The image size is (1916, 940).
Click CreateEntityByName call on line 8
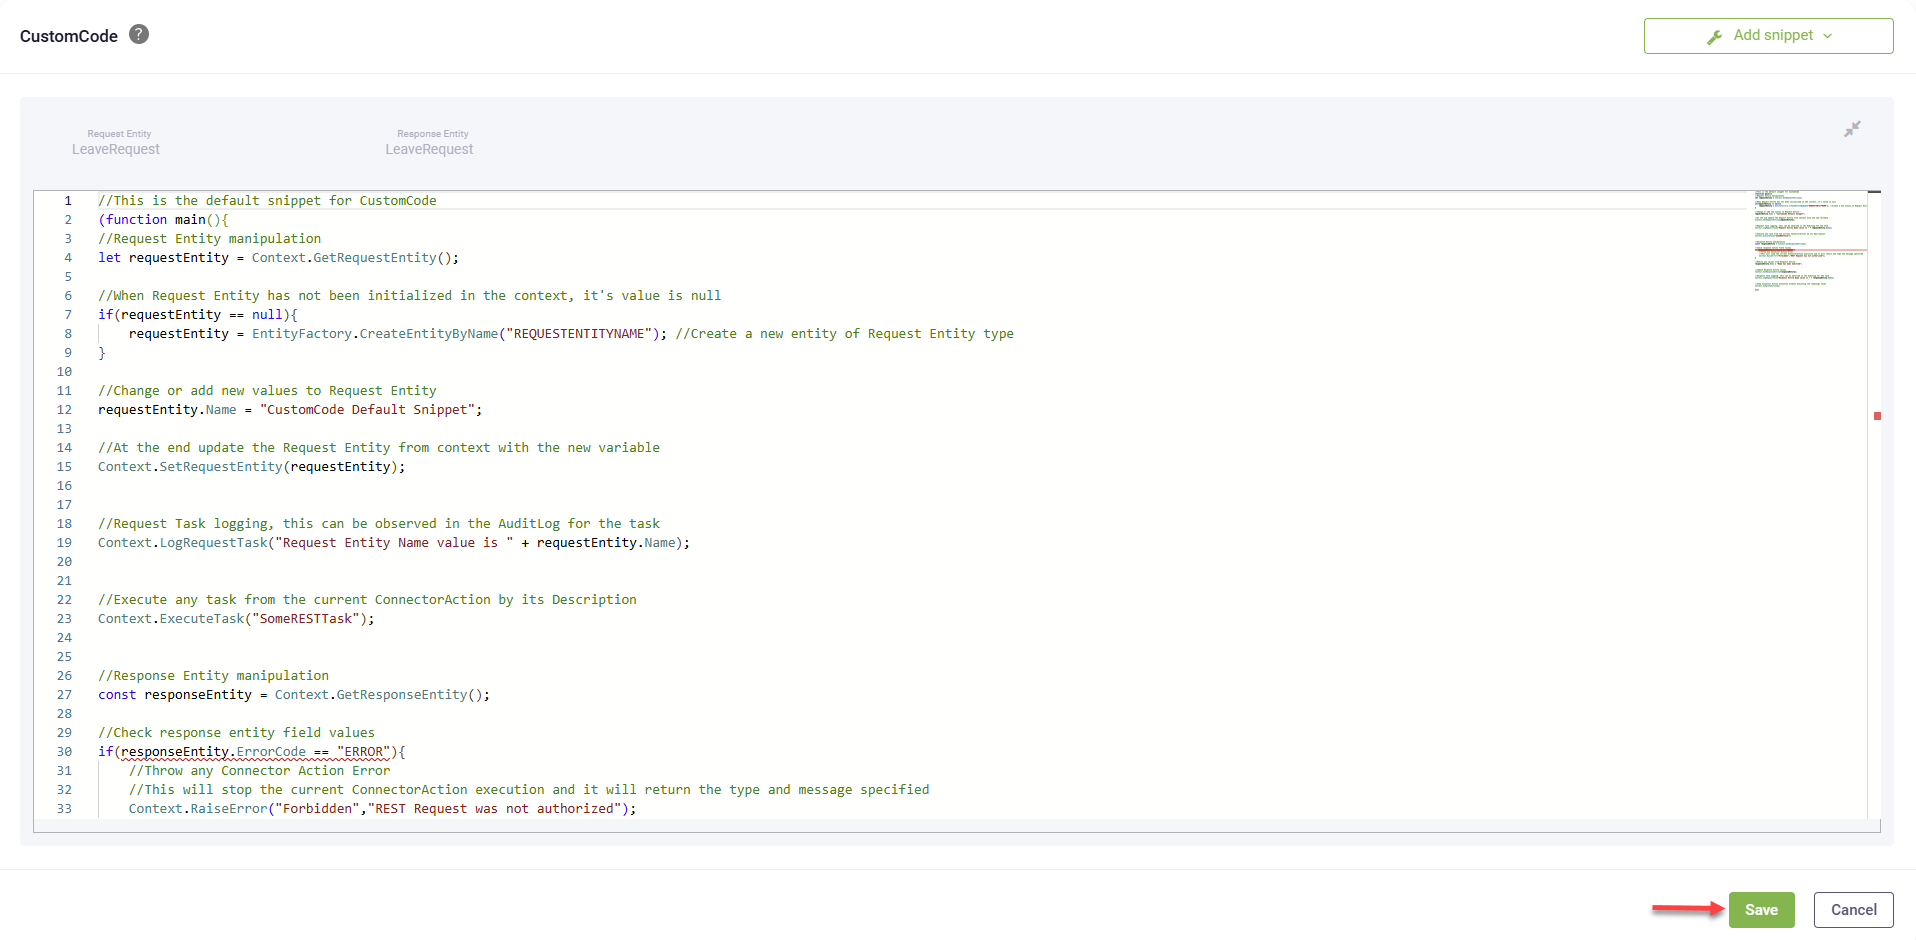(x=428, y=334)
